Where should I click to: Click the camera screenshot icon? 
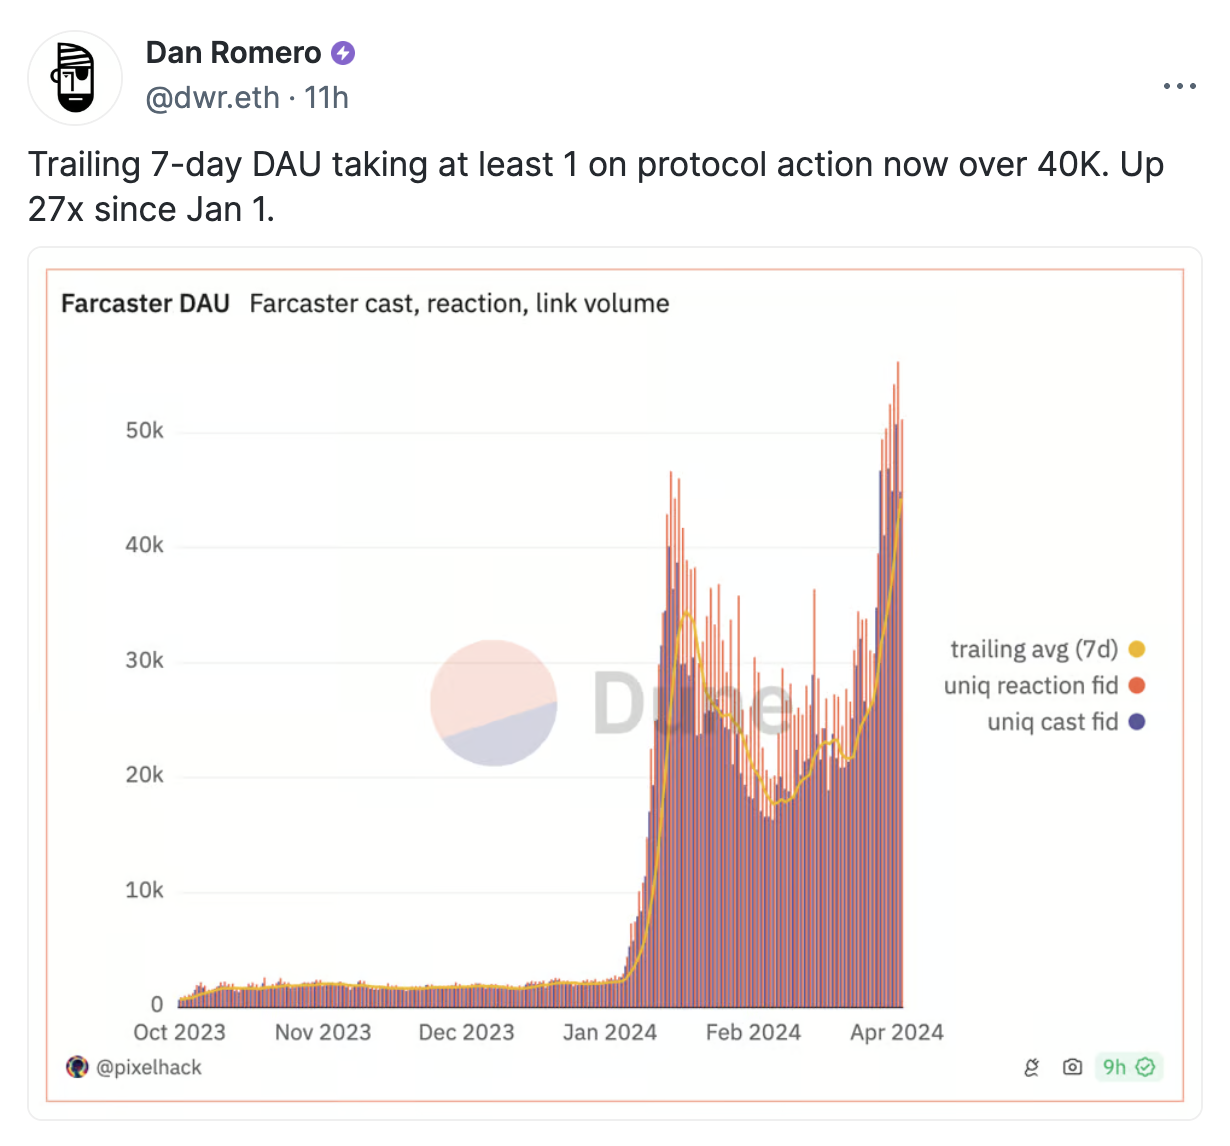click(1072, 1067)
